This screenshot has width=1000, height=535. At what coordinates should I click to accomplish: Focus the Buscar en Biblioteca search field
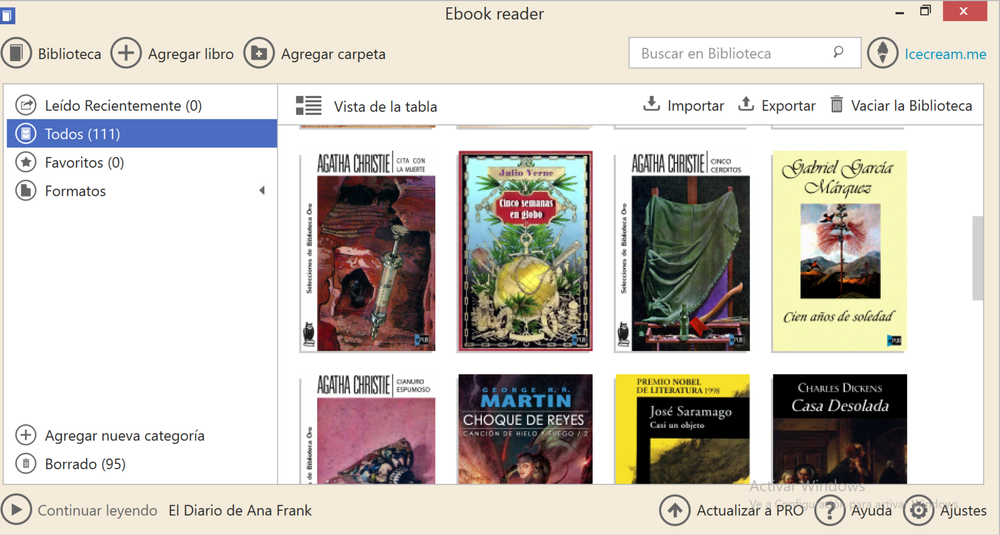(x=744, y=53)
